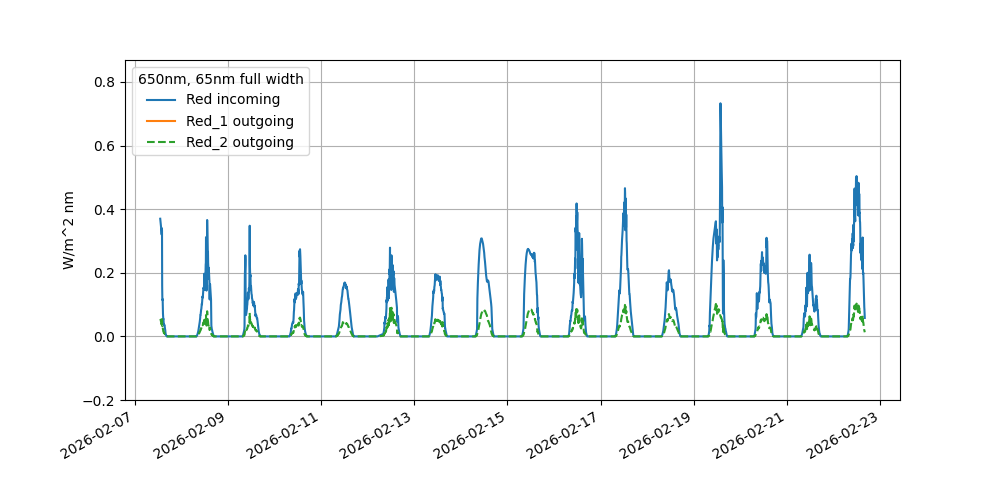The image size is (1000, 500).
Task: Click the legend title "650nm, 65nm full width"
Action: (x=221, y=78)
